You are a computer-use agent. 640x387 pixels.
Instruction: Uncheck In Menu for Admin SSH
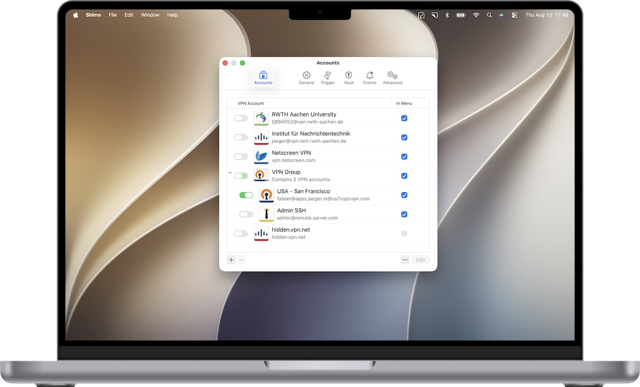(404, 214)
